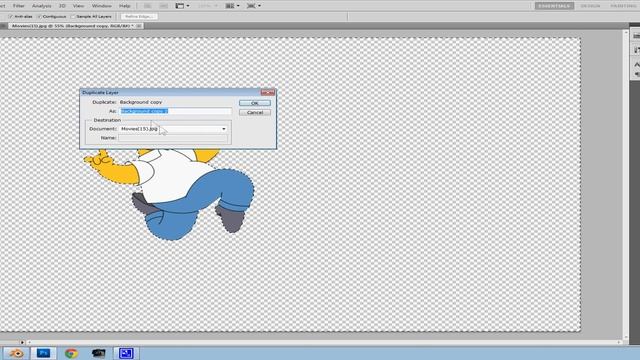The height and width of the screenshot is (360, 640).
Task: Select the Design workspace
Action: [x=590, y=6]
